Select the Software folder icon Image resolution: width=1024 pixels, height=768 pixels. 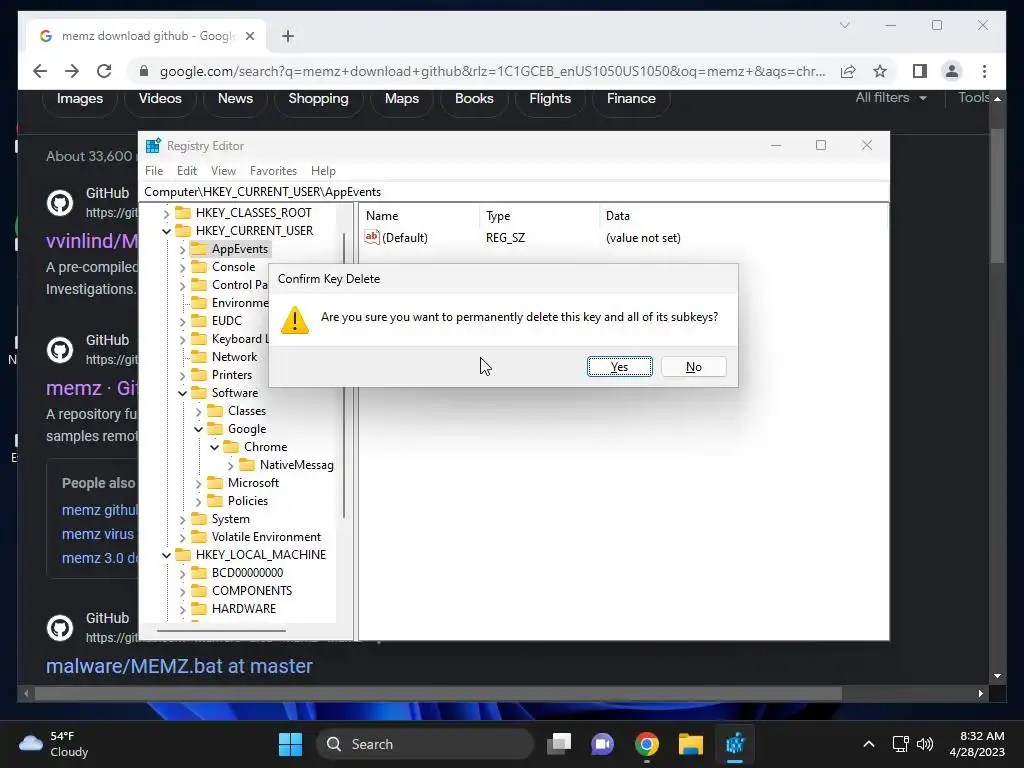click(199, 392)
